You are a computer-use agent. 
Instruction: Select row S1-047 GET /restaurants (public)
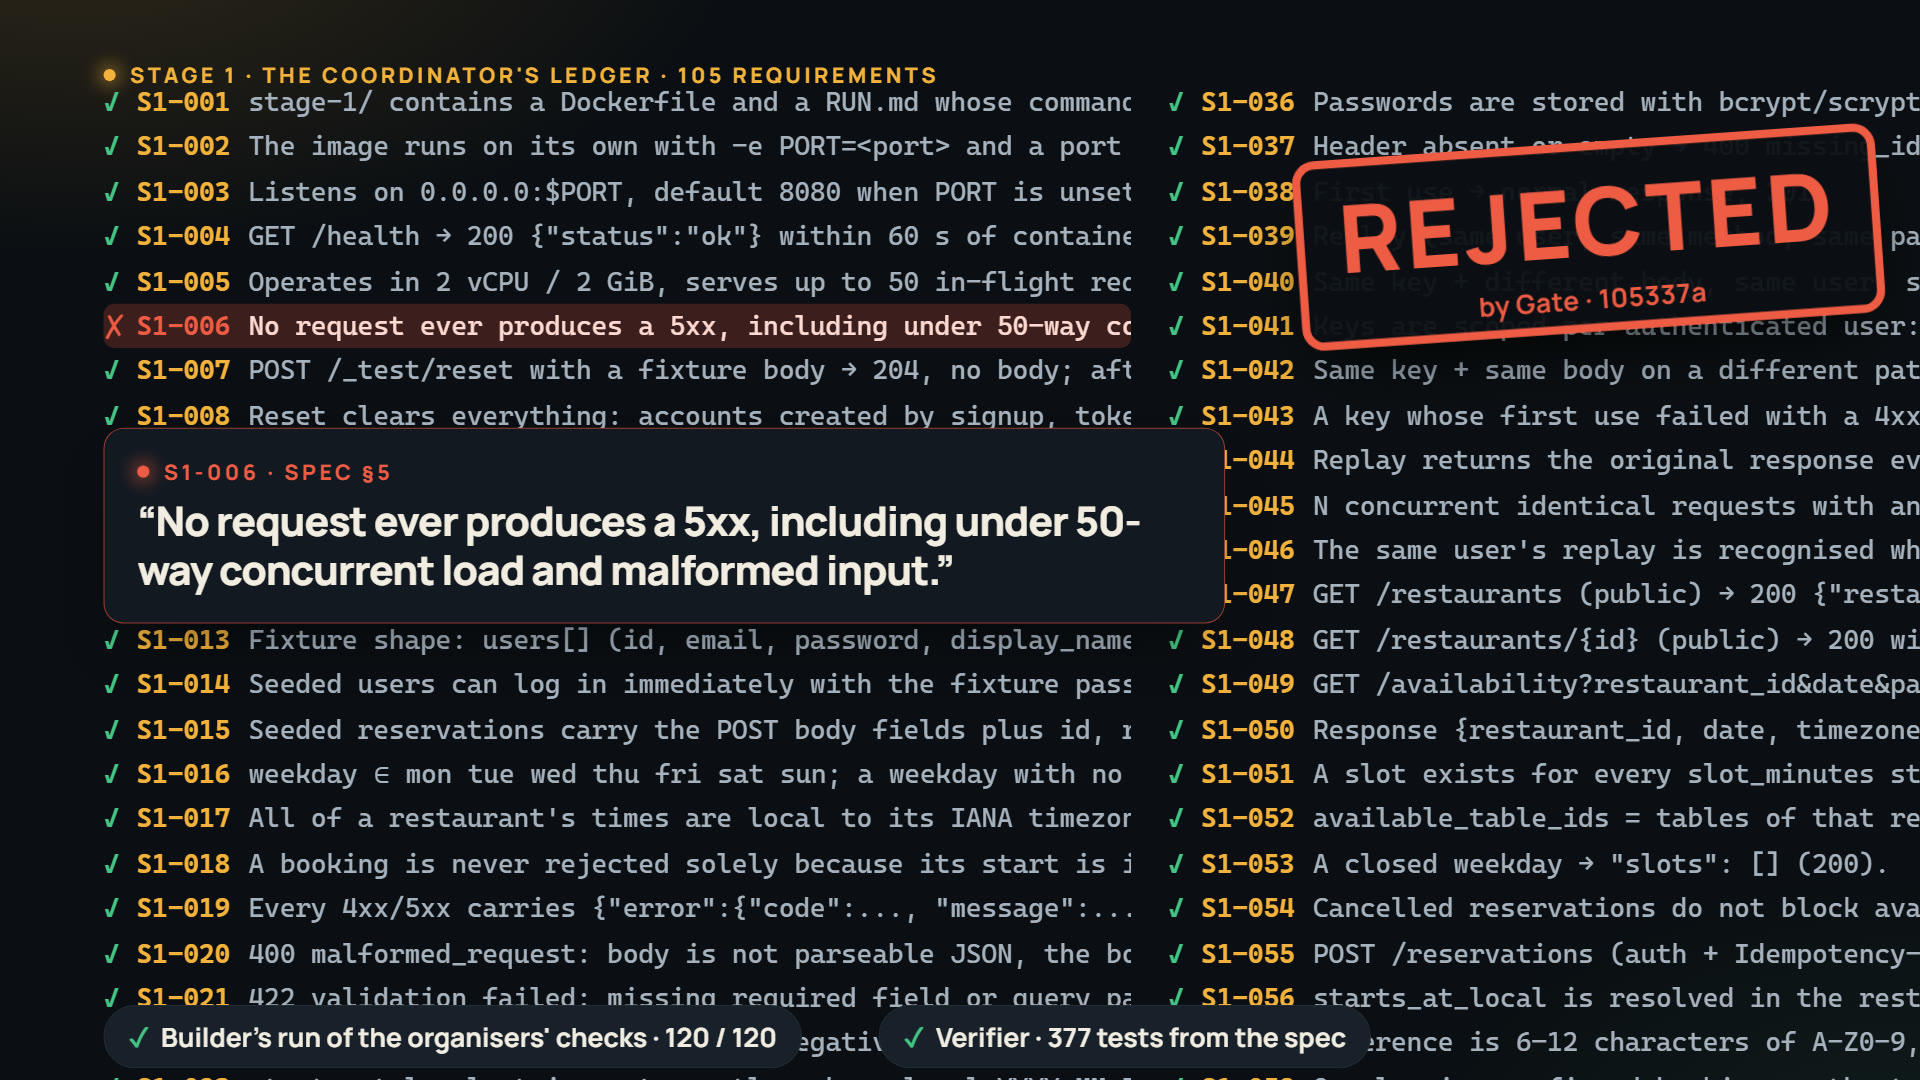[x=1572, y=595]
